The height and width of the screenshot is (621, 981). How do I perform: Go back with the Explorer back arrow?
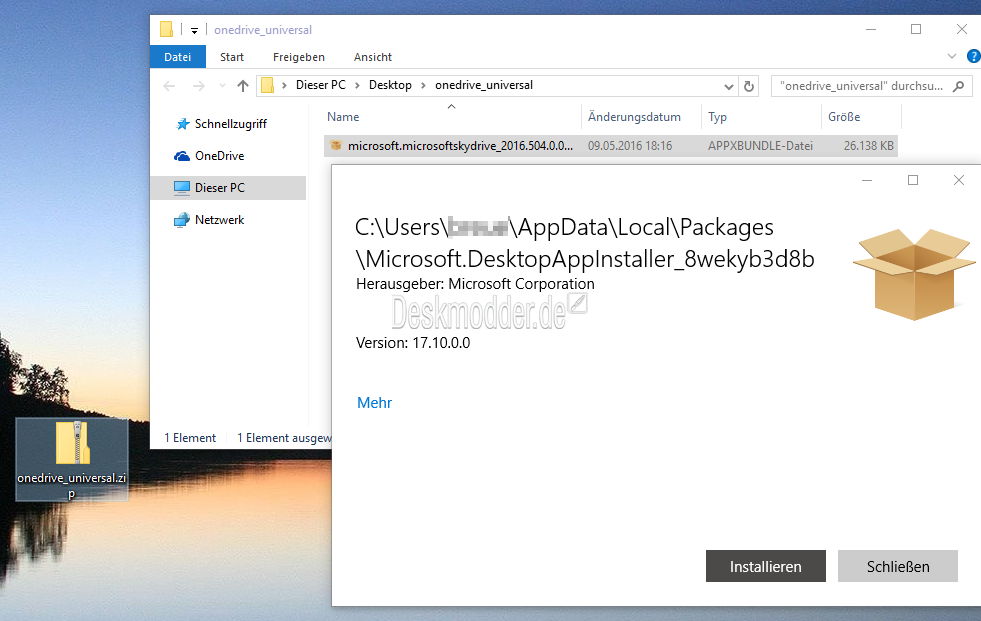(x=169, y=86)
